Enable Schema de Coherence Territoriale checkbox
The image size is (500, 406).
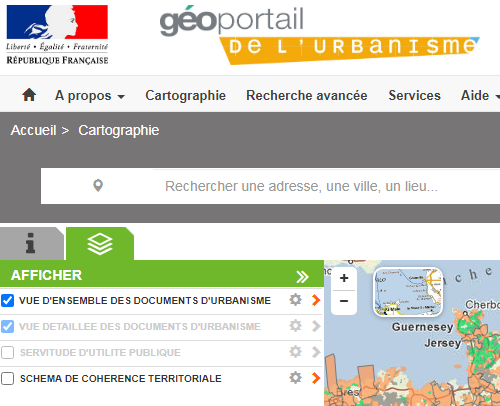tap(7, 378)
